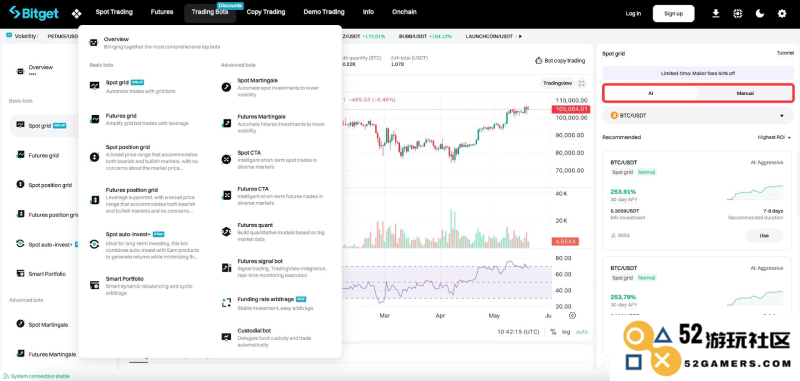Toggle the log scale option

[x=566, y=332]
